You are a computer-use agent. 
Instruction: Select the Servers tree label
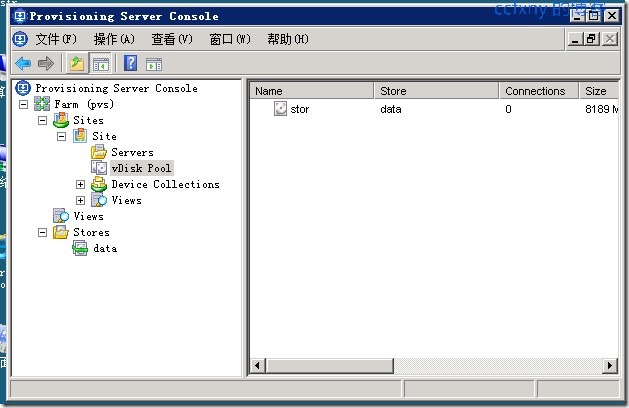[x=132, y=152]
